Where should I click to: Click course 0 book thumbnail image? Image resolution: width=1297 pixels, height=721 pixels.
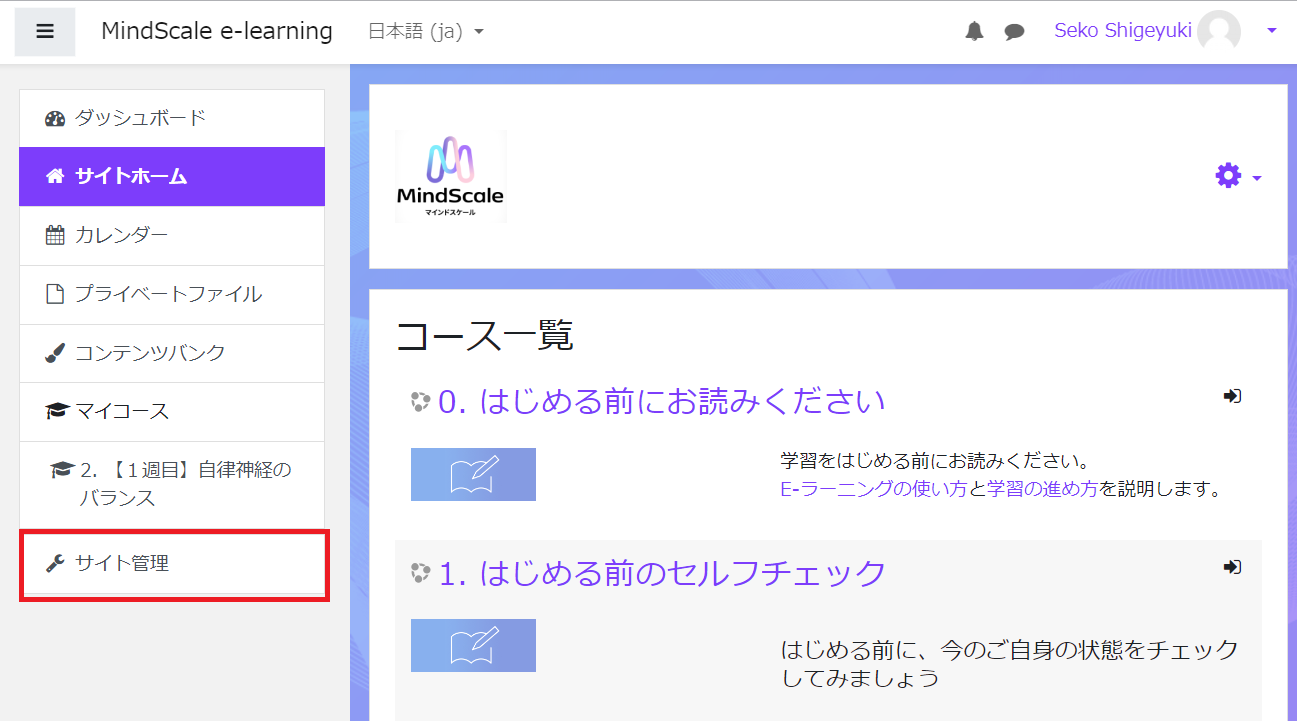[473, 474]
